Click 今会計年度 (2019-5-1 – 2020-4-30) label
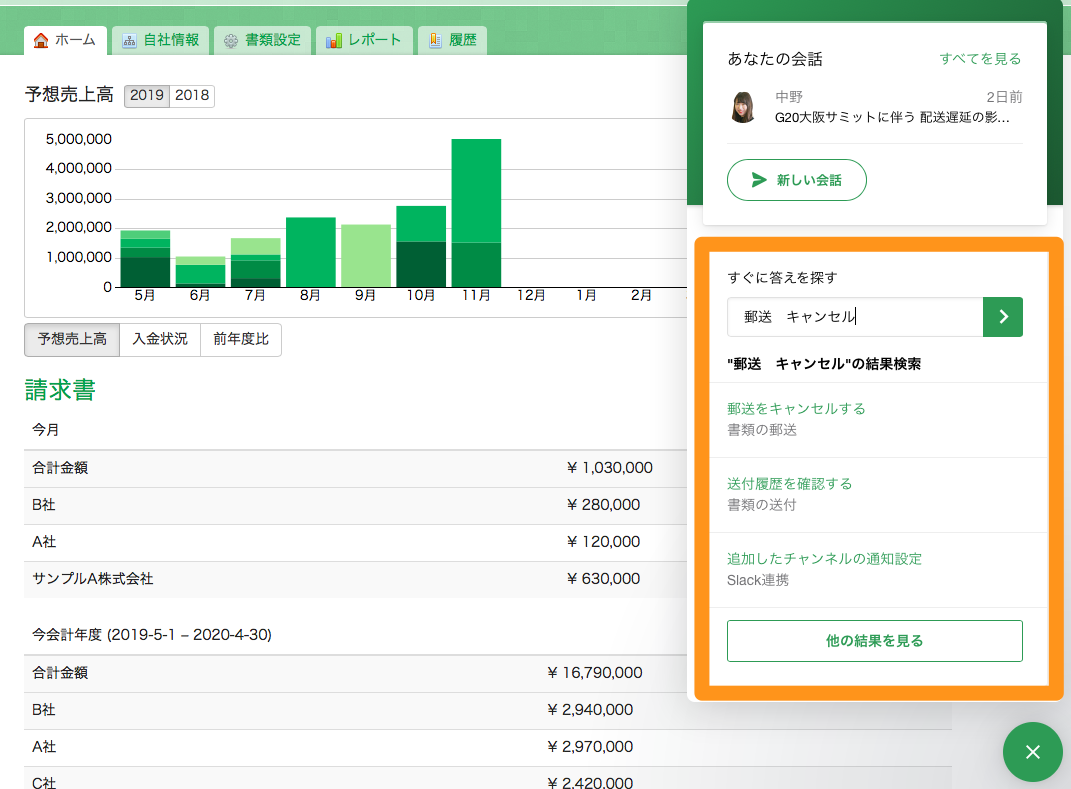The width and height of the screenshot is (1071, 789). pyautogui.click(x=152, y=635)
